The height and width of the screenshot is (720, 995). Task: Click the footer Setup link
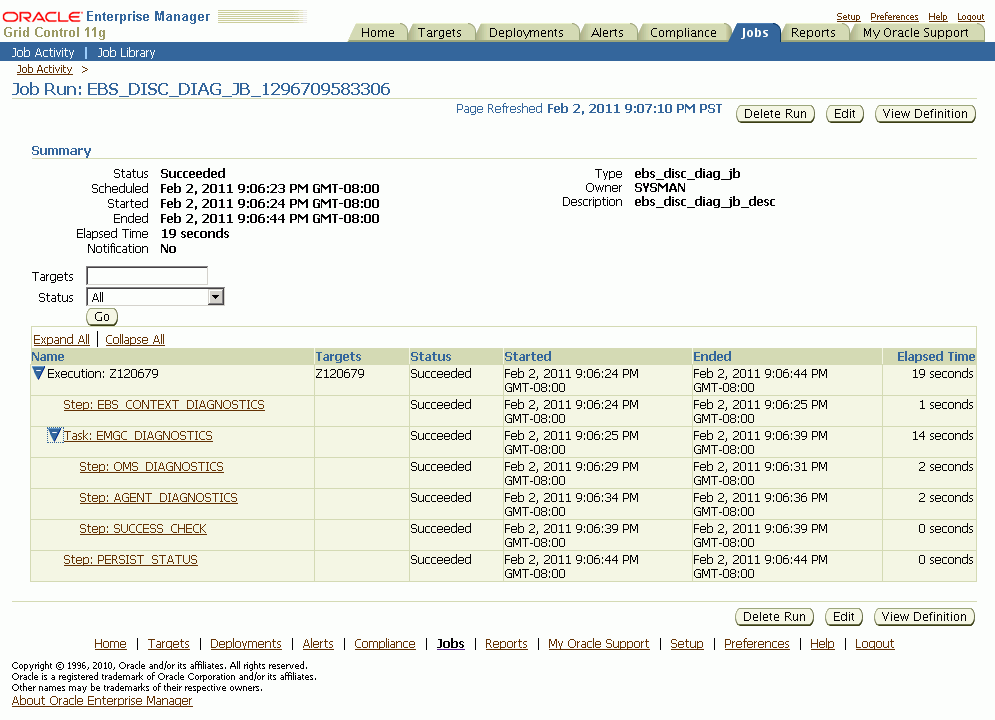coord(687,644)
